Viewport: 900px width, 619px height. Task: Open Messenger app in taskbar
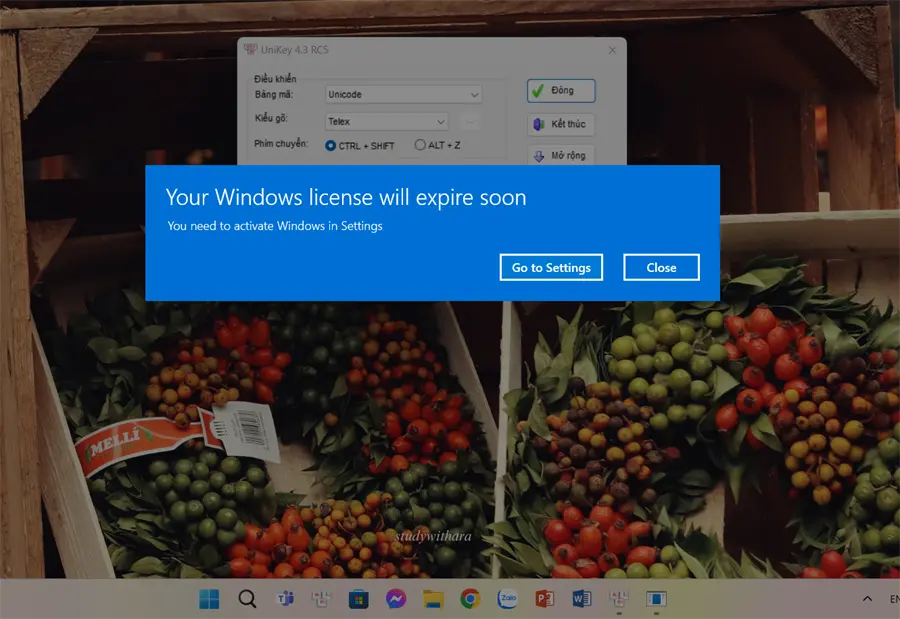click(396, 599)
